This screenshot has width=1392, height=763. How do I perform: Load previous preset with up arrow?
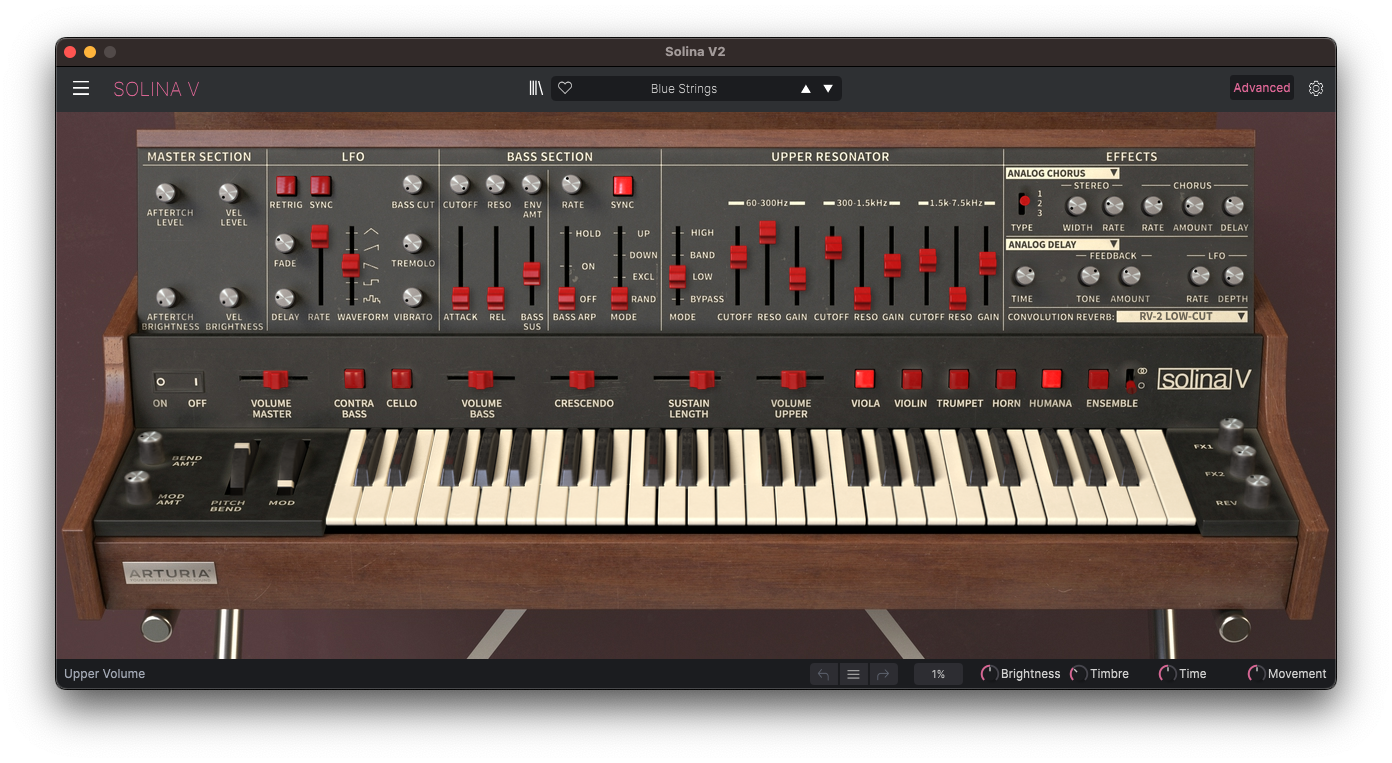click(806, 89)
